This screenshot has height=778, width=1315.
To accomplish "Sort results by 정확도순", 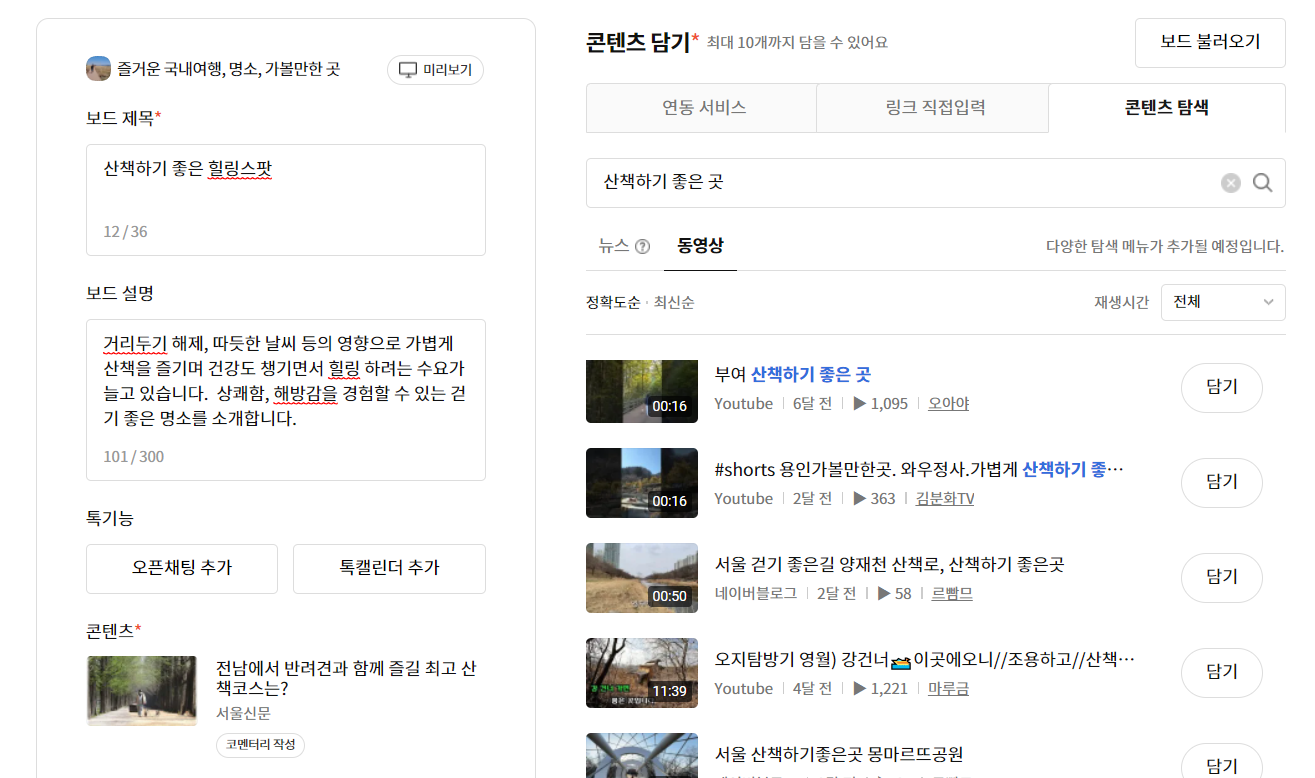I will 613,302.
